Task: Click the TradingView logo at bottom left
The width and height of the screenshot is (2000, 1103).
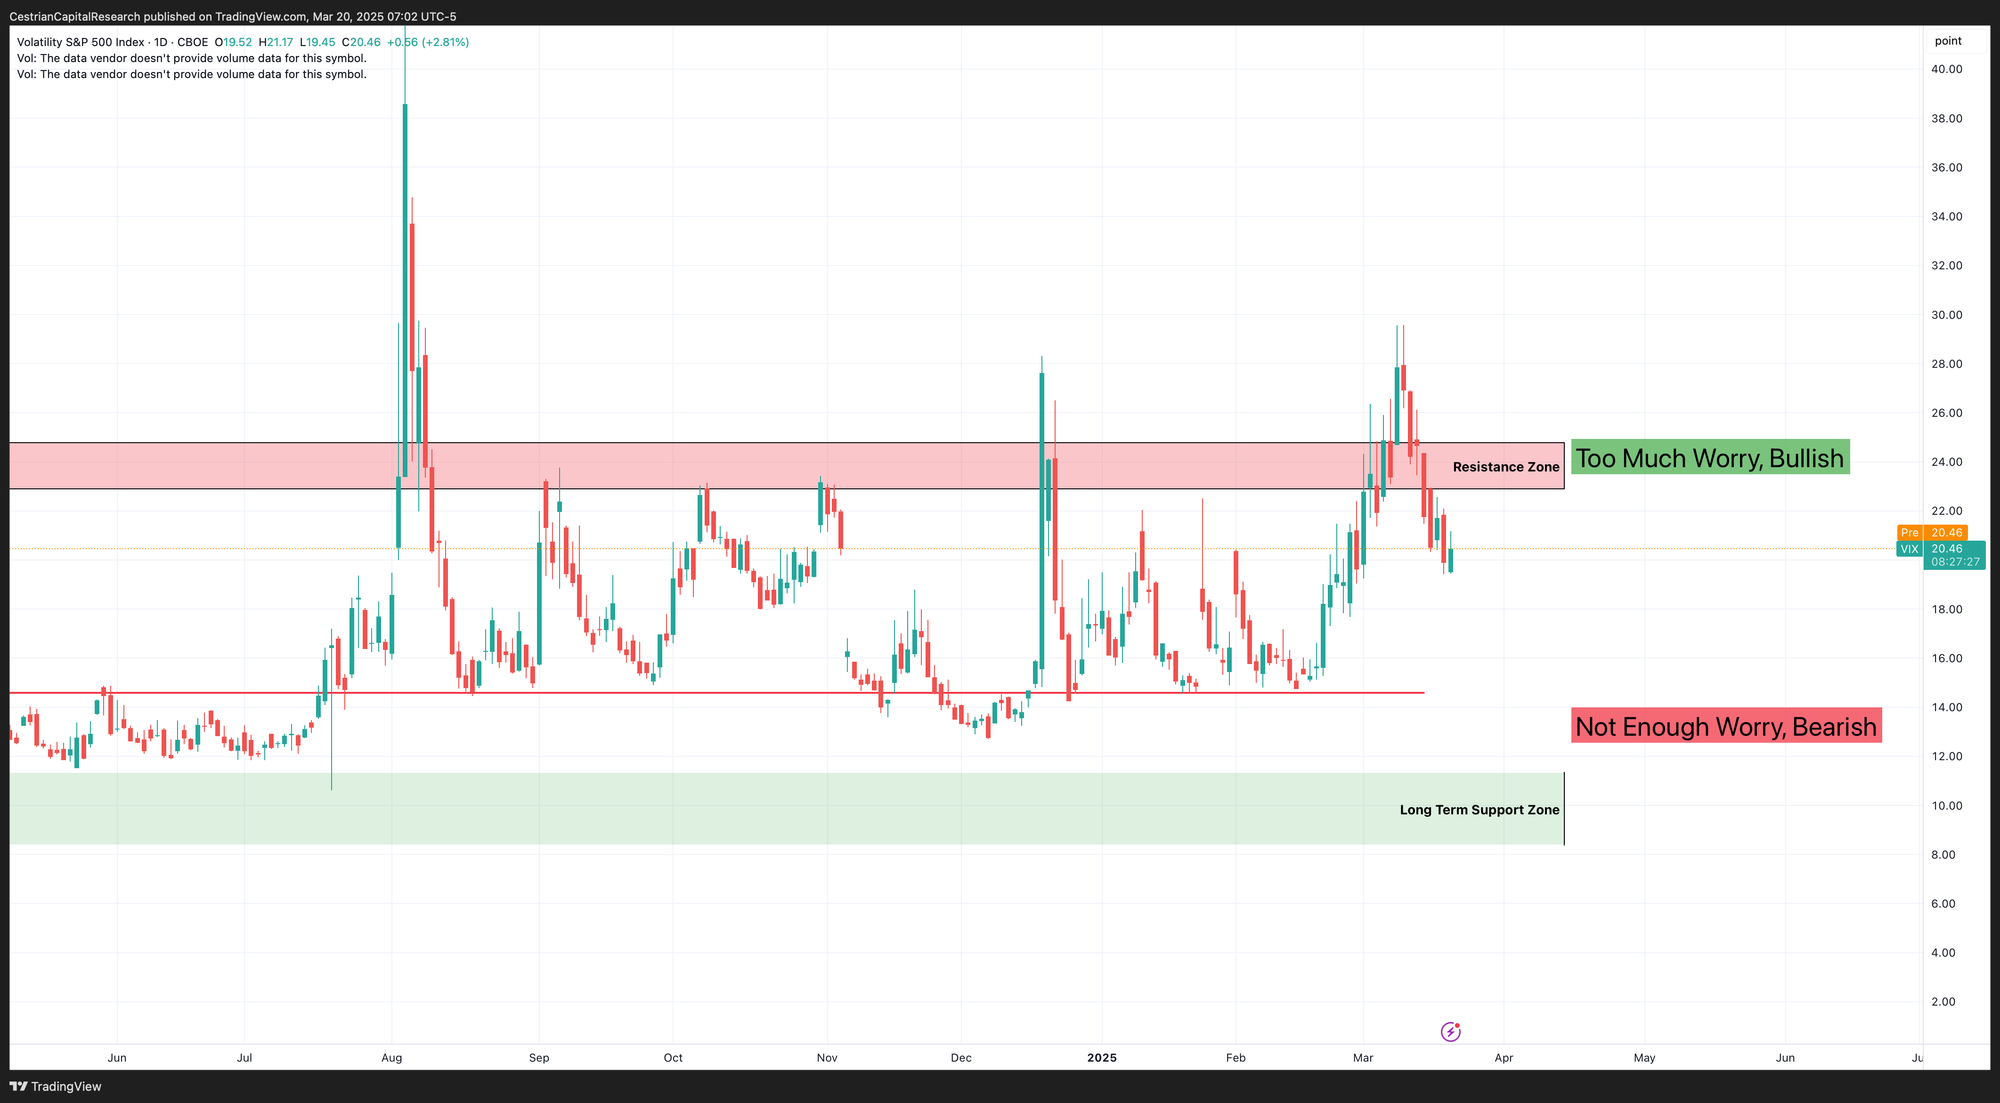Action: pos(56,1086)
